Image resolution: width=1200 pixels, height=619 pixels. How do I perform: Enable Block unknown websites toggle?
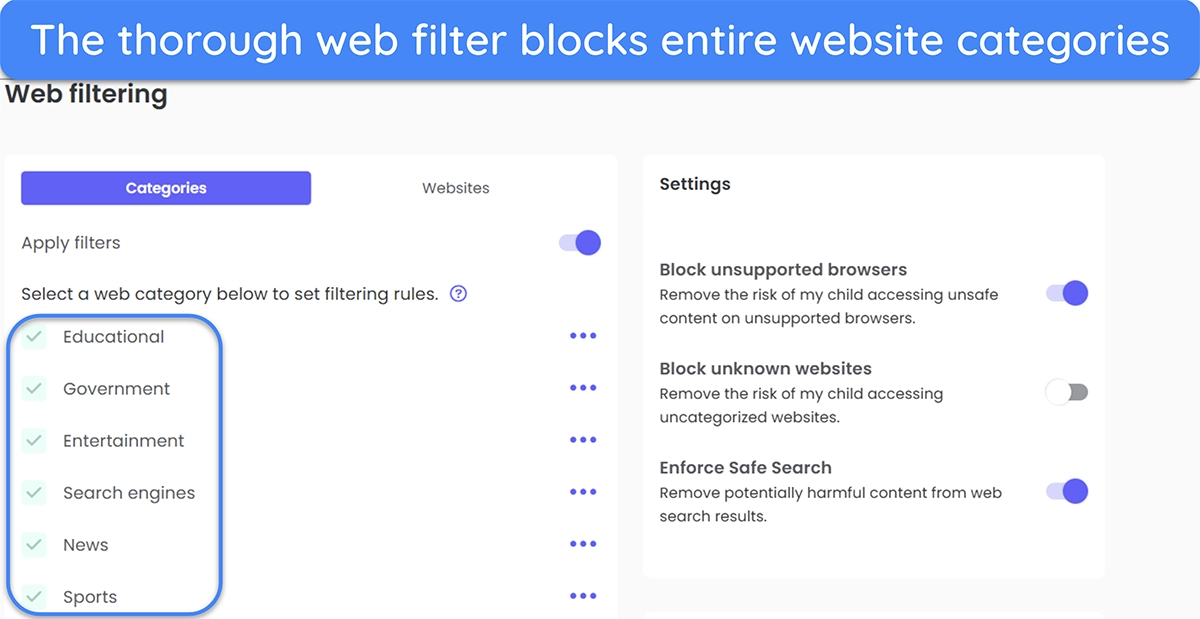click(x=1067, y=392)
